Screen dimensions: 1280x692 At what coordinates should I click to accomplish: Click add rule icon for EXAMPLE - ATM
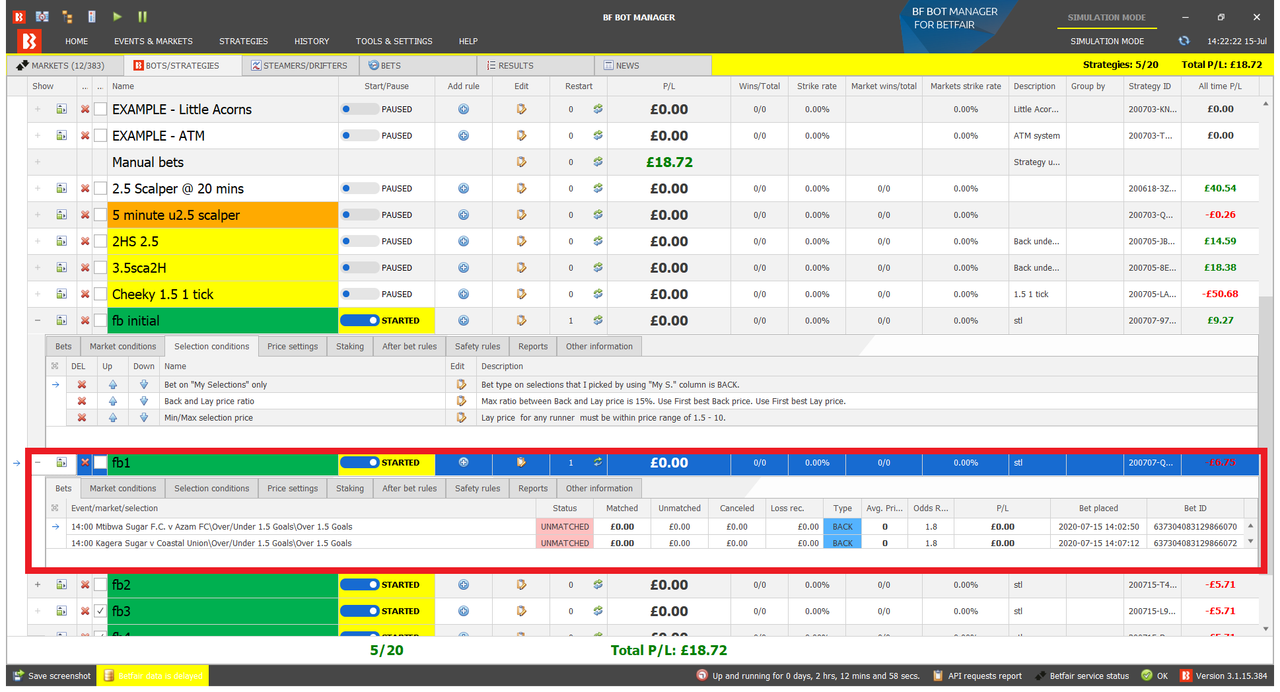coord(463,136)
